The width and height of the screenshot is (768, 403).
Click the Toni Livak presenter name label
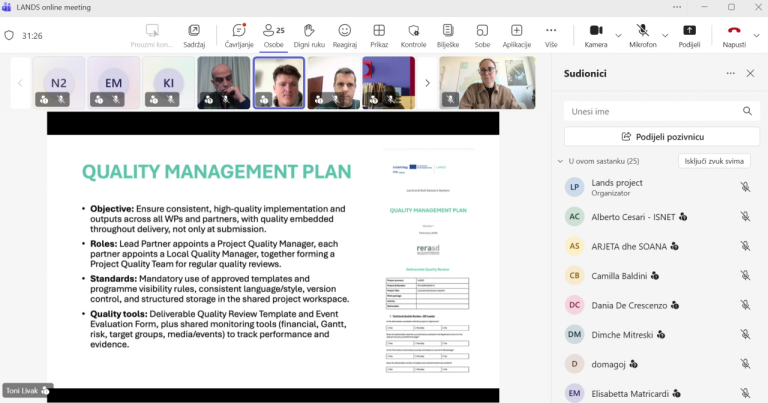click(27, 390)
